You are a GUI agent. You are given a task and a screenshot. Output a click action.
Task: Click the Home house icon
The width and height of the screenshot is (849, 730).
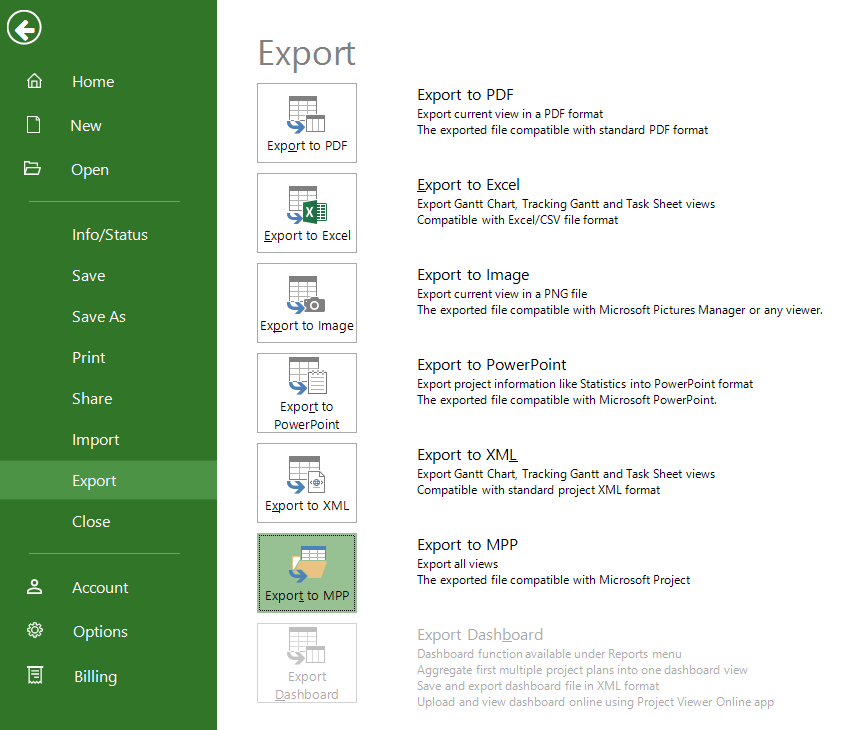[x=34, y=81]
